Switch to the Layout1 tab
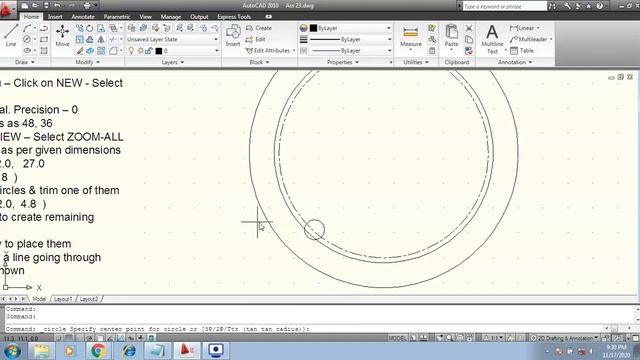Screen dimensions: 640x360 pos(63,299)
